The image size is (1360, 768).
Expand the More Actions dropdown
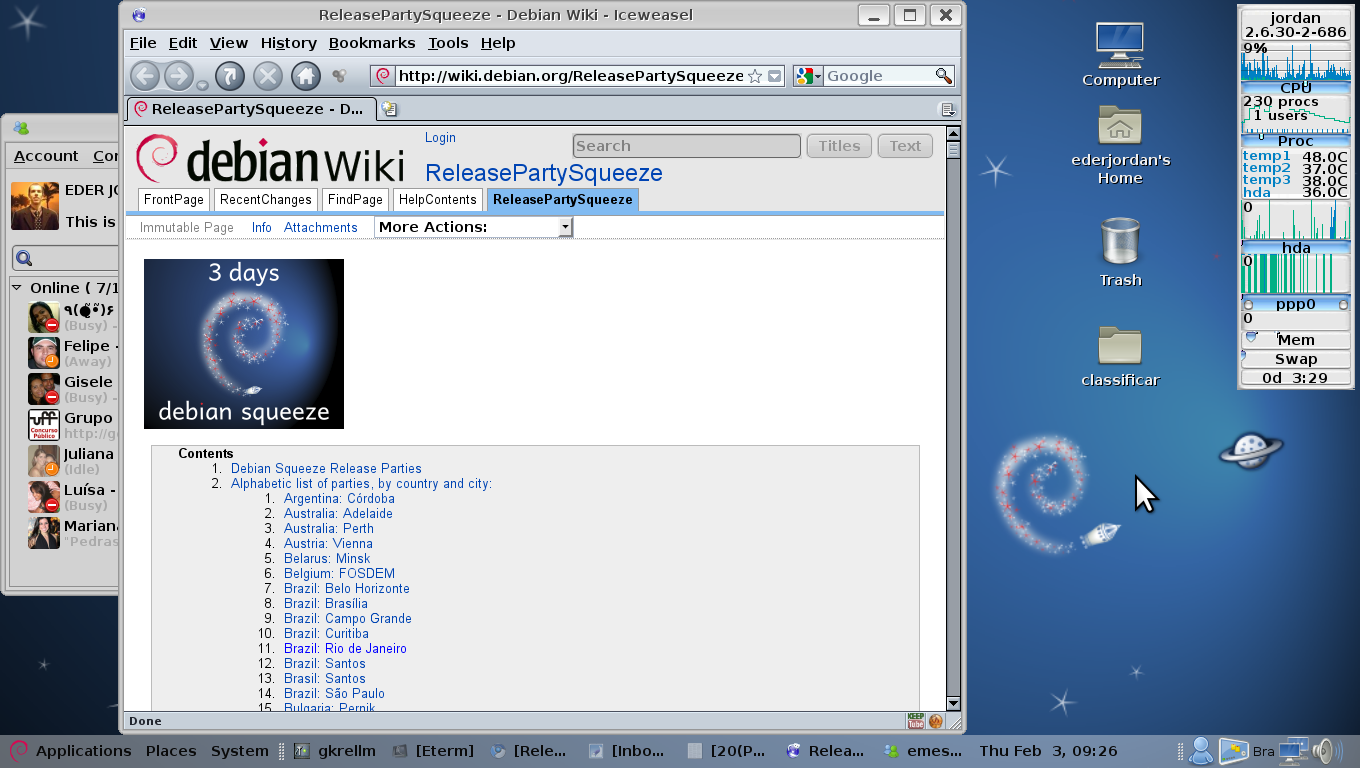(x=473, y=227)
